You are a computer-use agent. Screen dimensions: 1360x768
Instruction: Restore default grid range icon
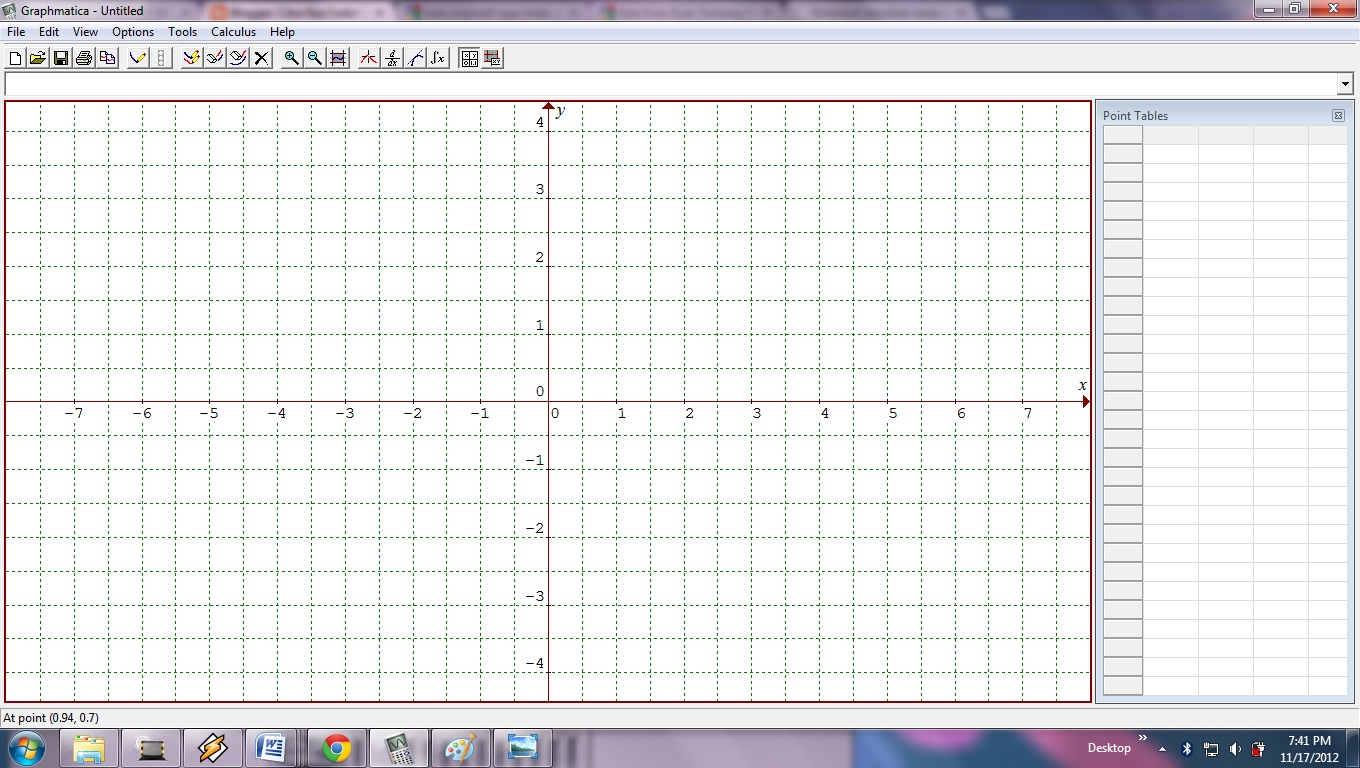point(338,58)
